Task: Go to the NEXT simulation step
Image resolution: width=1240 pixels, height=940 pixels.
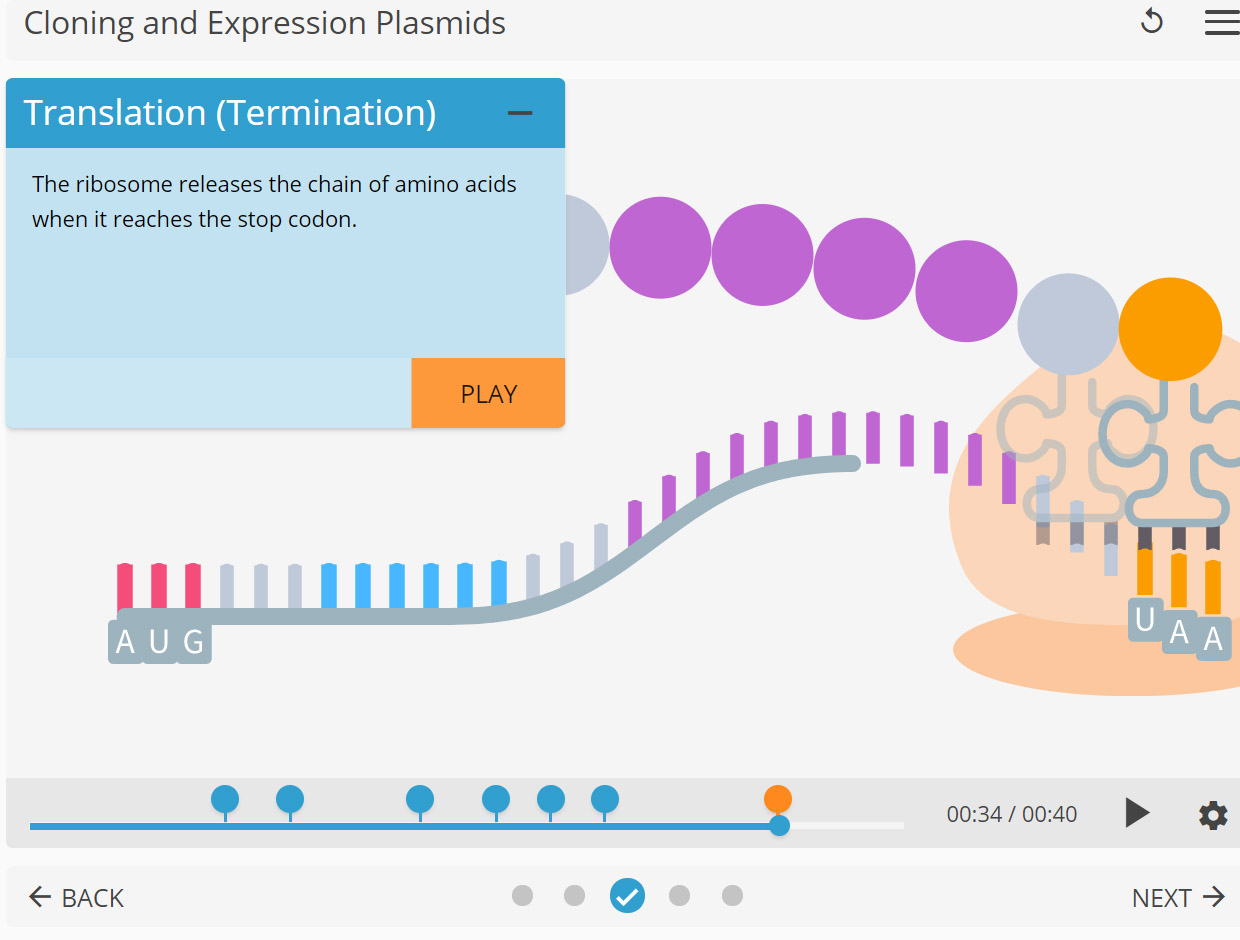Action: (1162, 897)
